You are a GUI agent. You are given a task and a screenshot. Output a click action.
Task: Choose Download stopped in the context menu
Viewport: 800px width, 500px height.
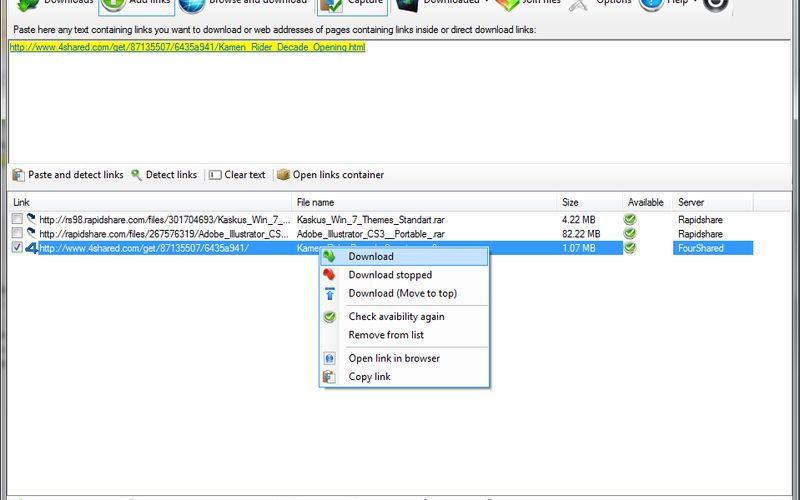(404, 275)
